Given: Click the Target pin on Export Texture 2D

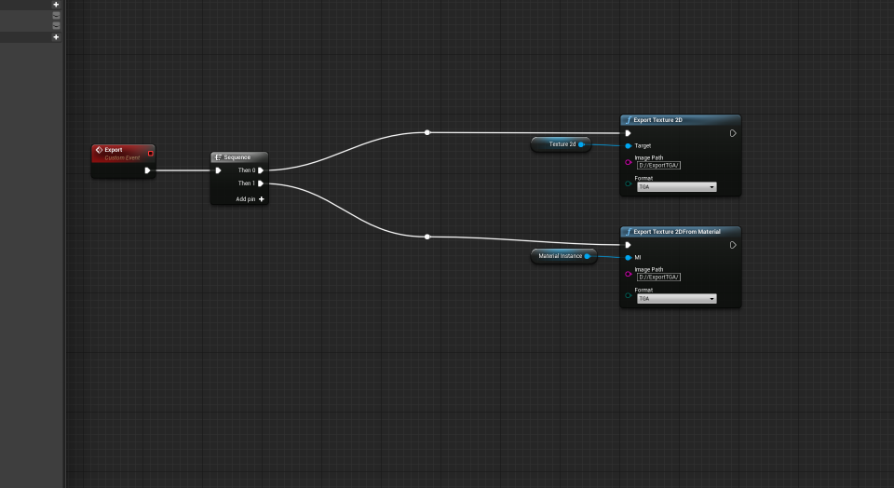Looking at the screenshot, I should pos(628,145).
